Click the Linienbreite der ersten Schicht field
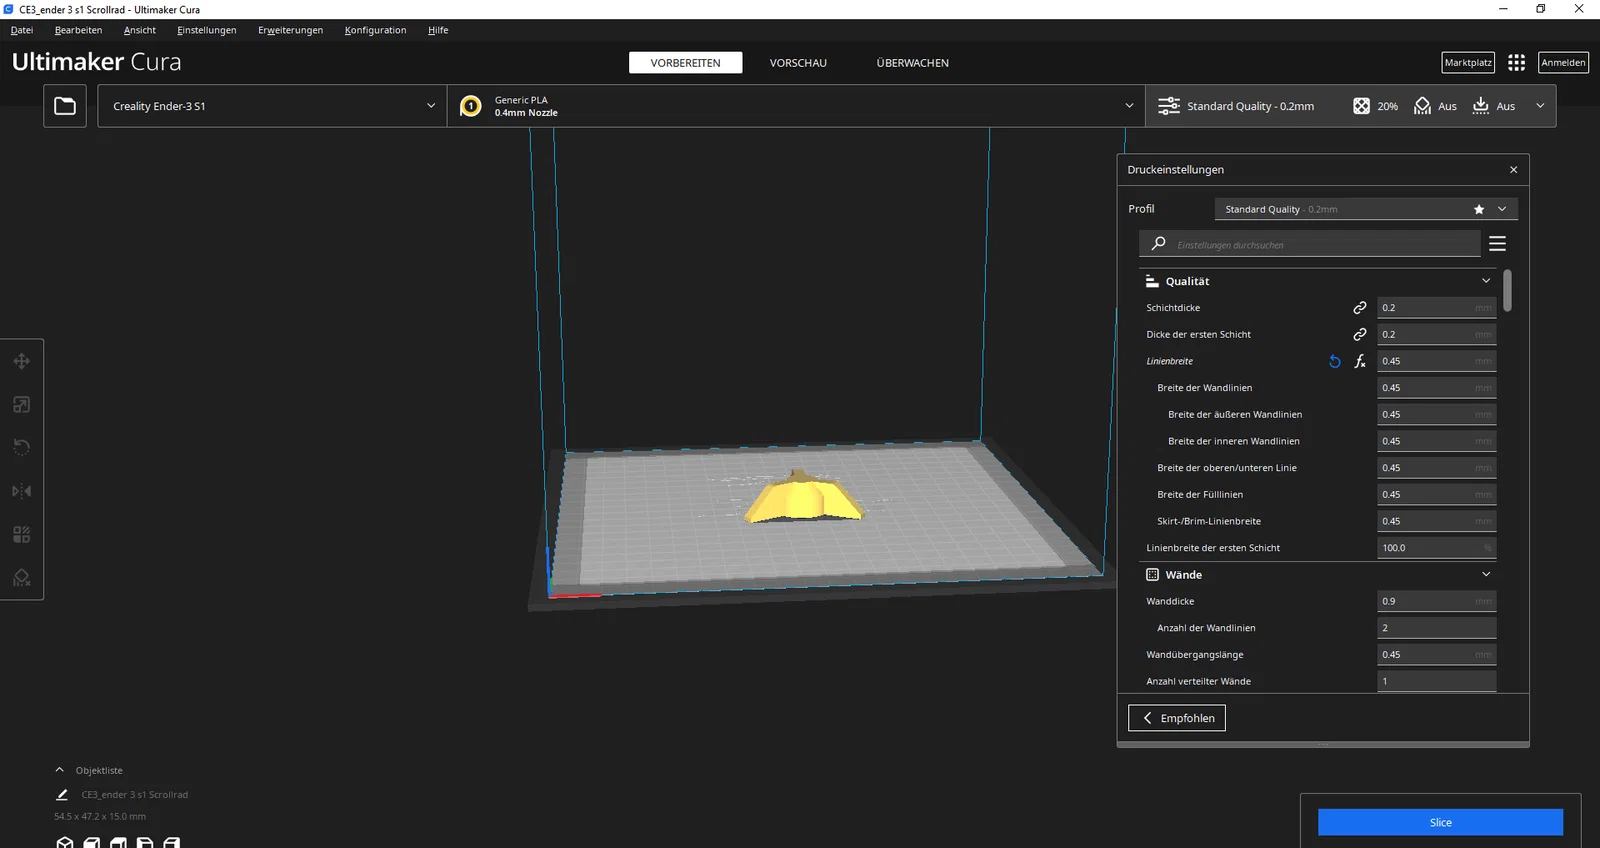Viewport: 1600px width, 848px height. (x=1437, y=548)
